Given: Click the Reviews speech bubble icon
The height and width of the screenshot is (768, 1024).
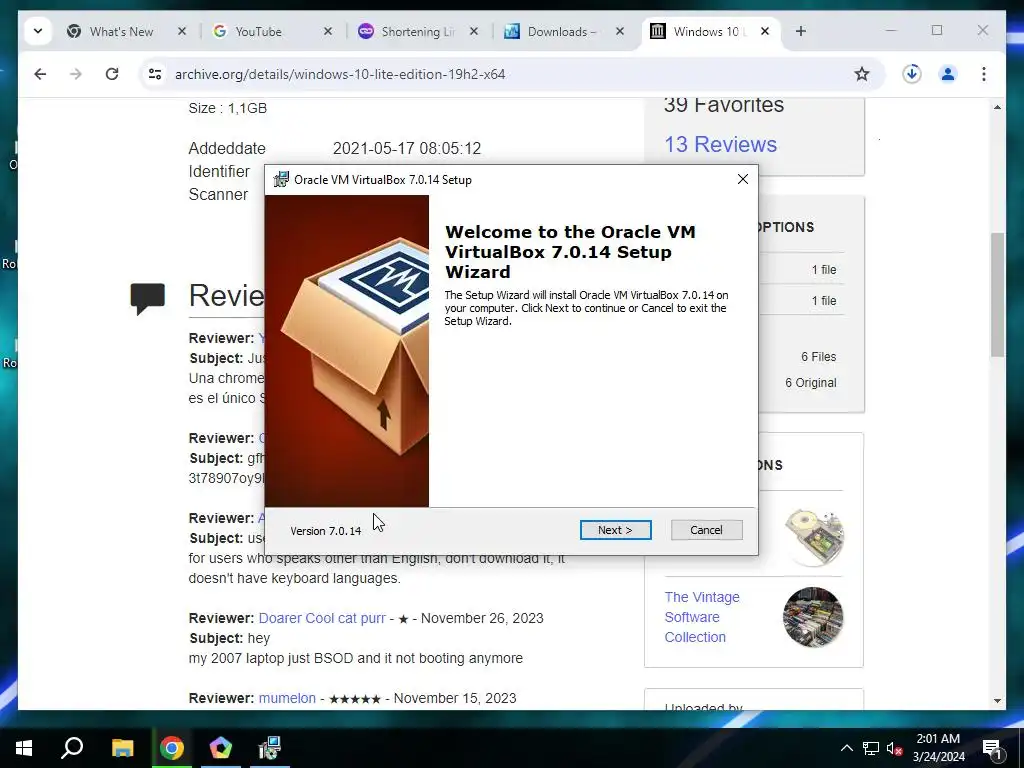Looking at the screenshot, I should tap(148, 298).
